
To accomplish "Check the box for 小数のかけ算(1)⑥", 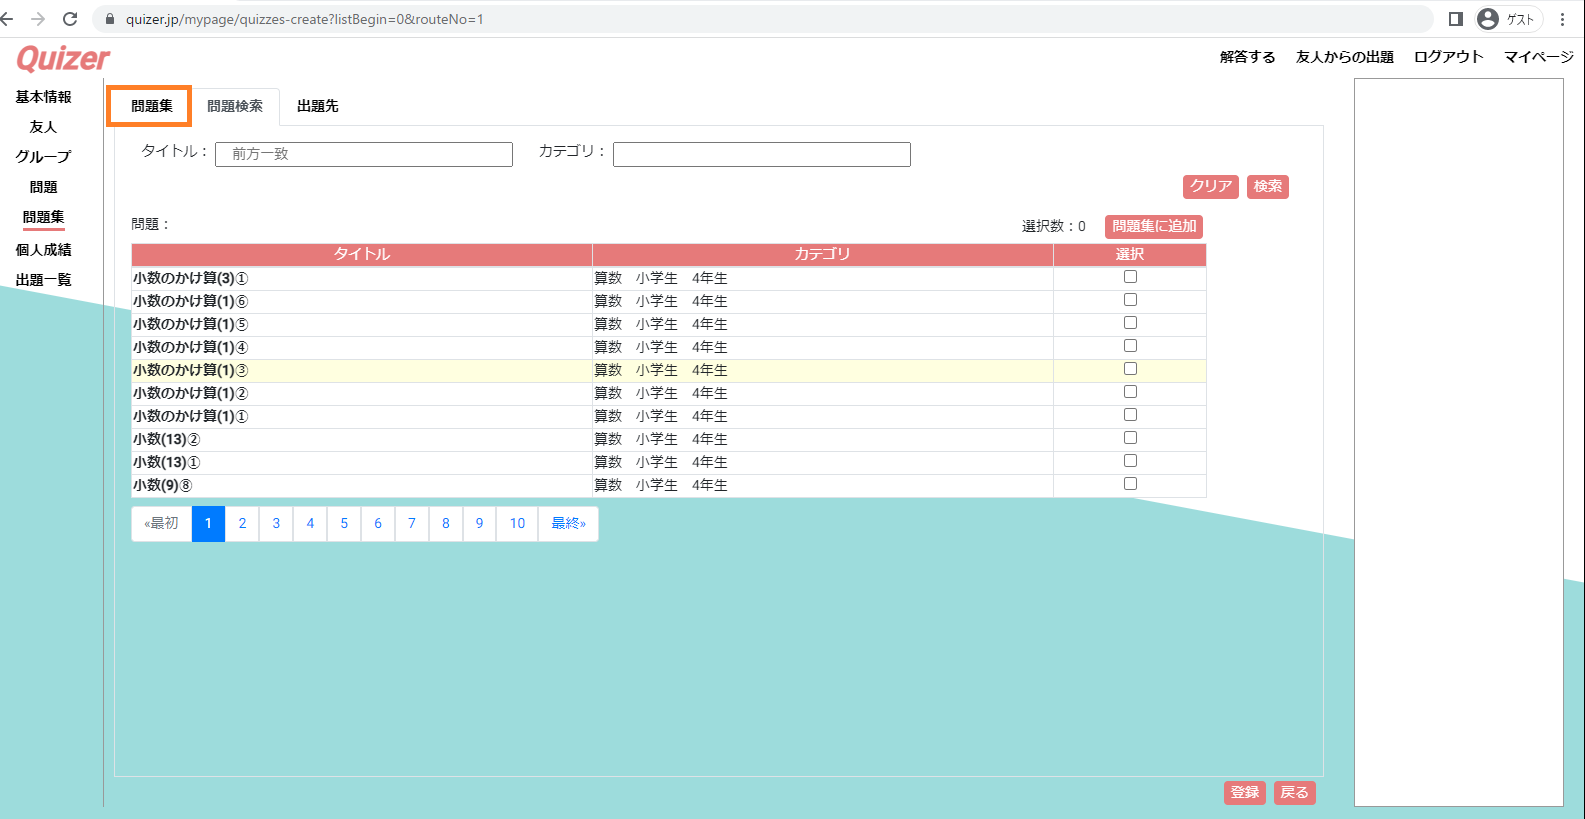I will coord(1130,300).
